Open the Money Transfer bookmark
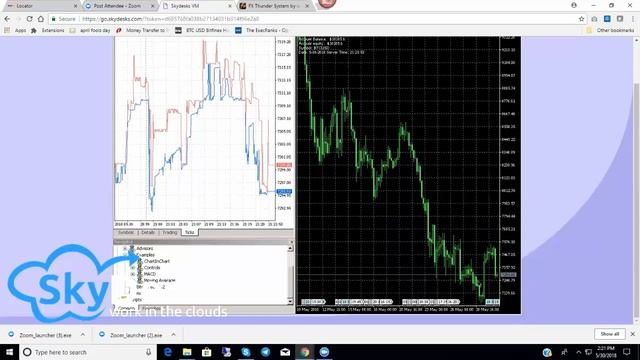This screenshot has width=640, height=360. 142,30
